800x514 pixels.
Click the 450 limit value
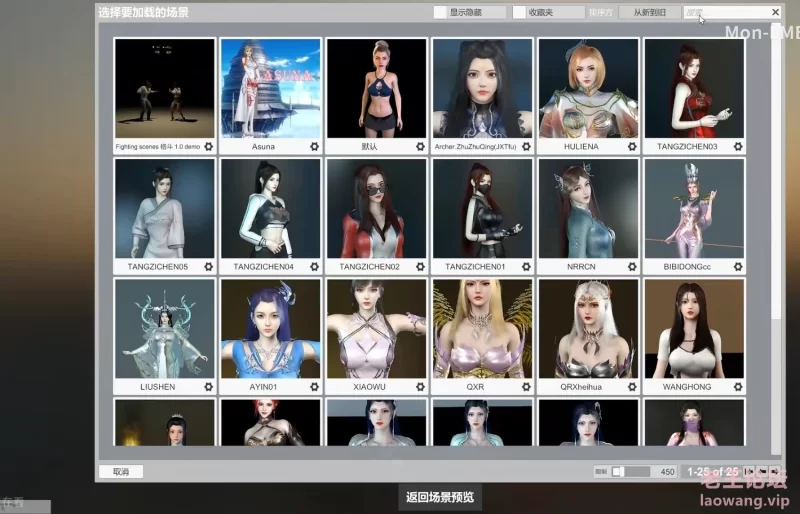pos(667,472)
